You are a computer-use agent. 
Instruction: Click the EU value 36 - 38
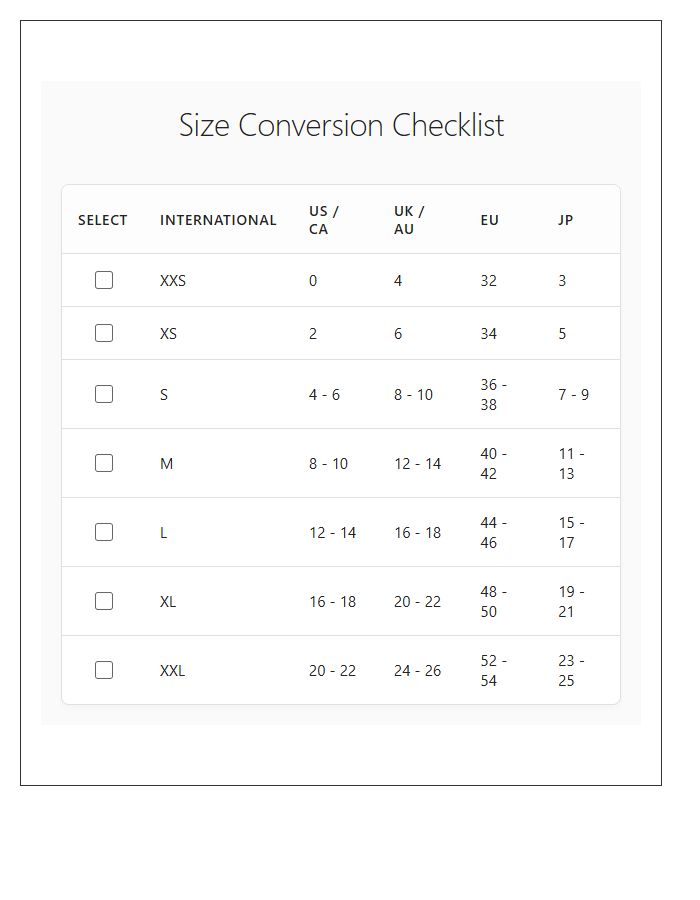492,393
